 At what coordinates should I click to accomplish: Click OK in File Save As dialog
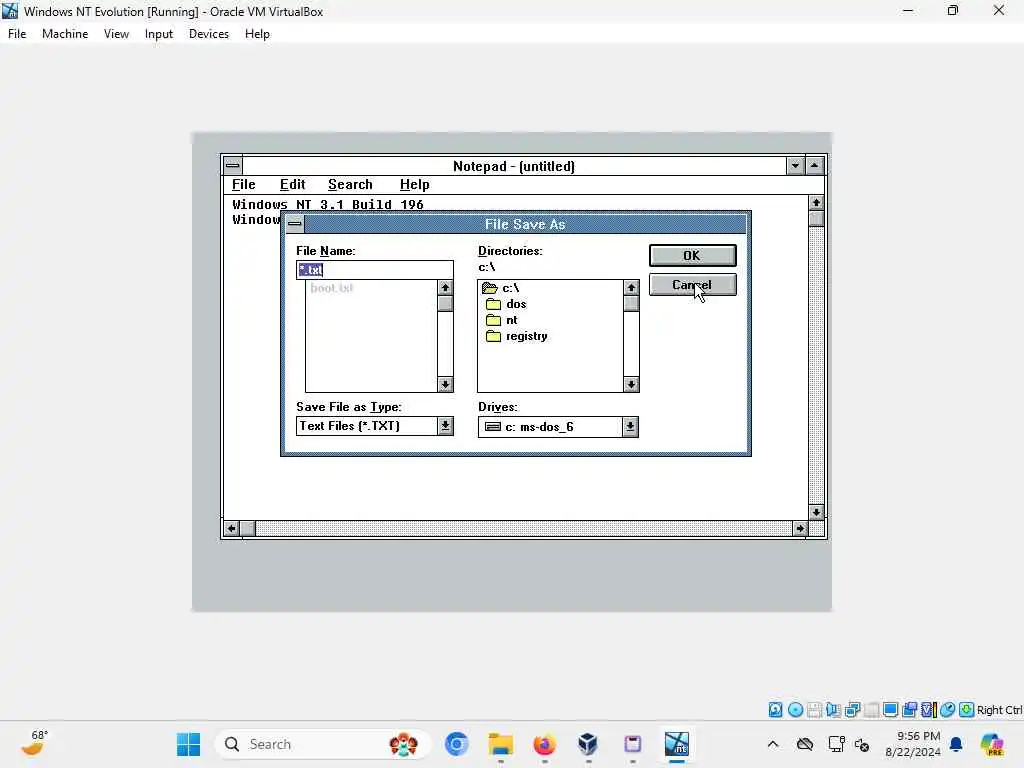pyautogui.click(x=692, y=255)
